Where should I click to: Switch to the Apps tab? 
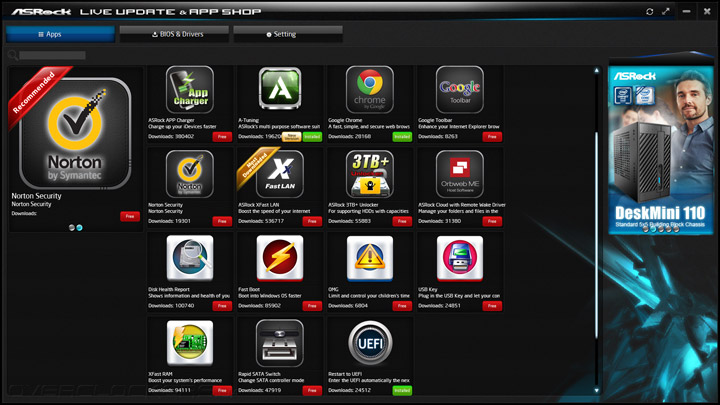click(x=60, y=34)
